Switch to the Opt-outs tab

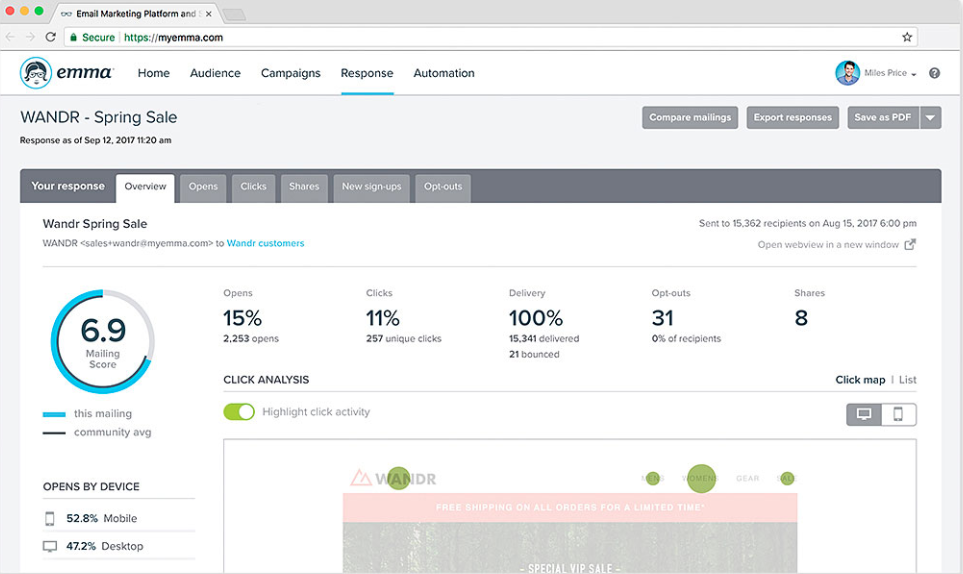coord(443,187)
